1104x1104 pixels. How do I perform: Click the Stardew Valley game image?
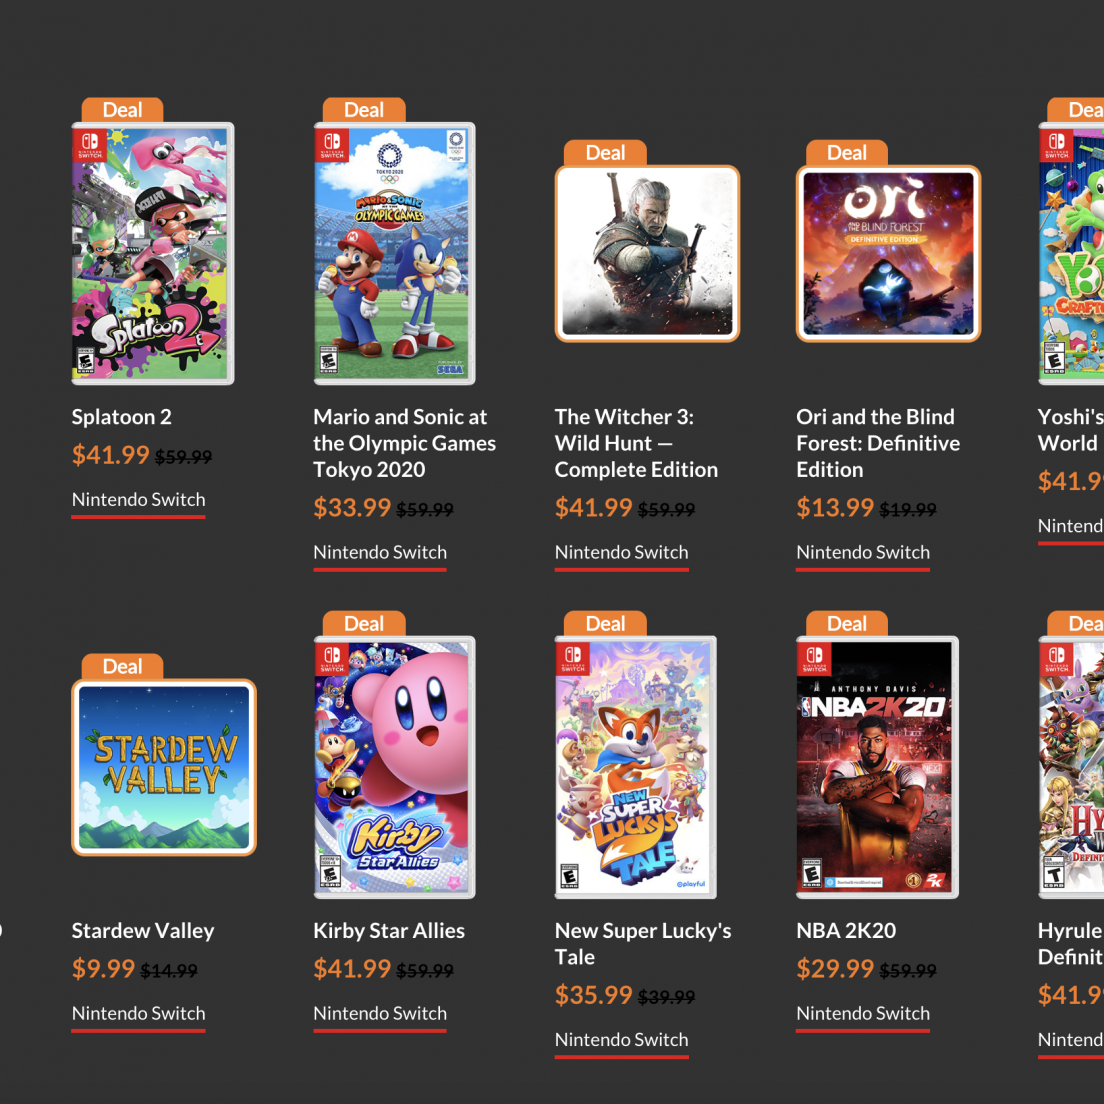[164, 767]
